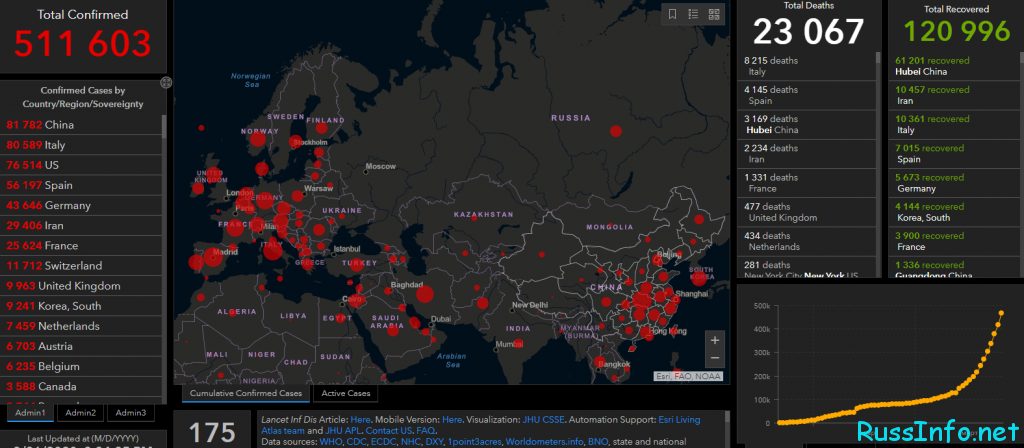1024x448 pixels.
Task: Open the BNO data source link
Action: click(598, 442)
